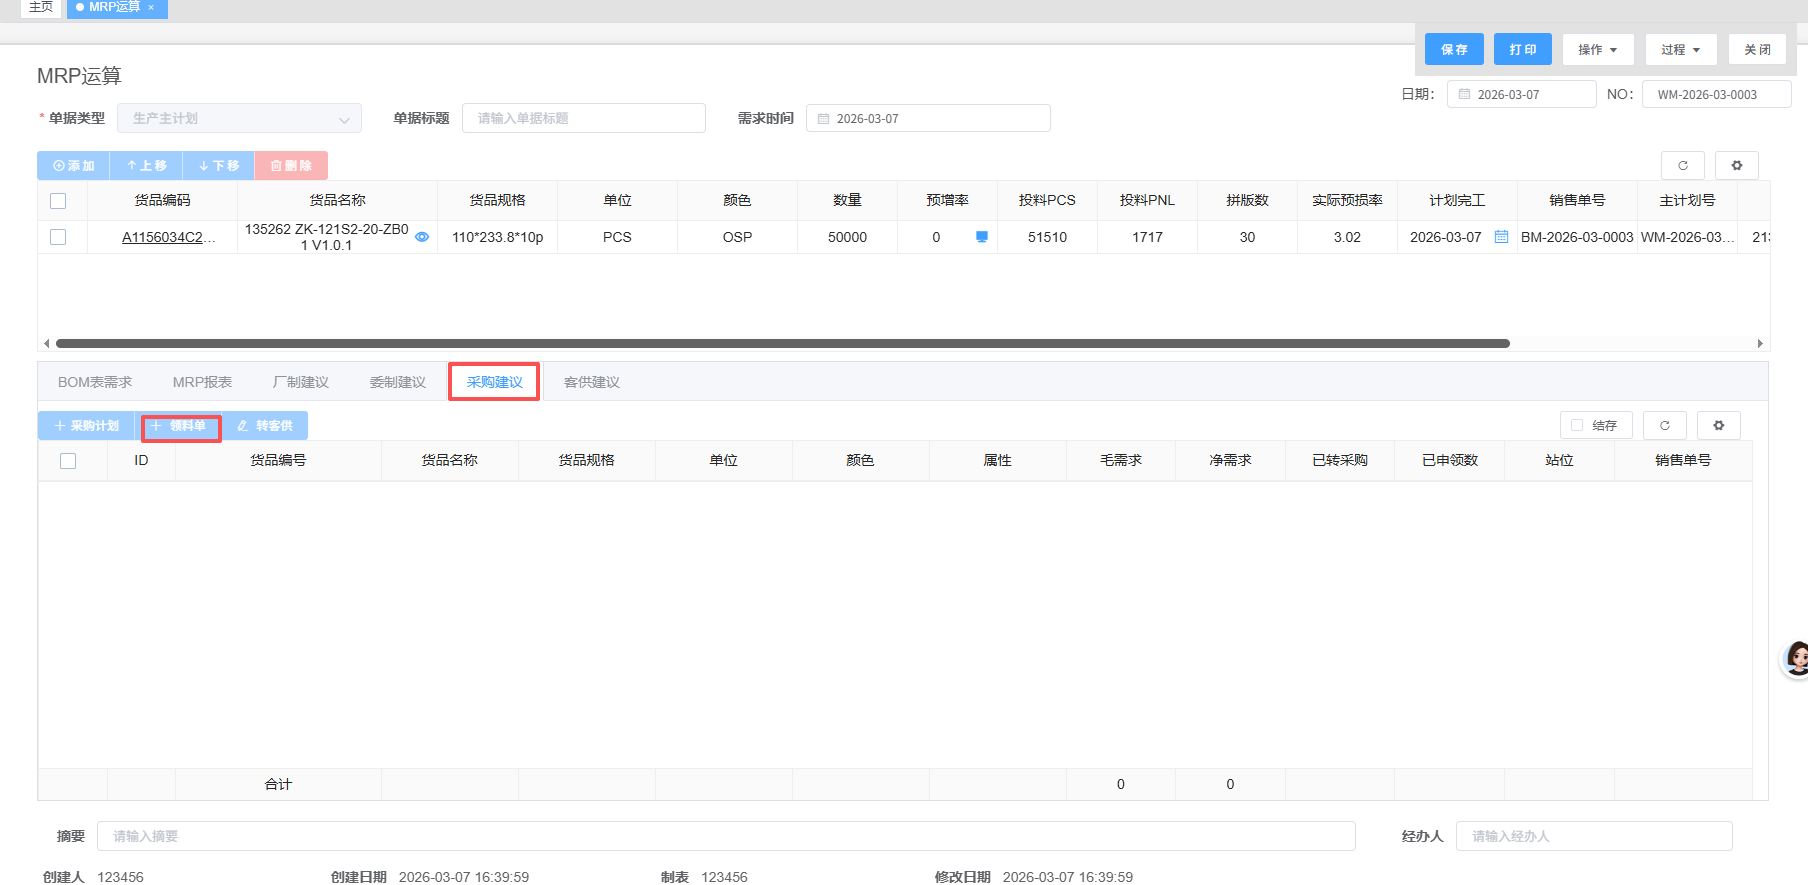Expand the 过程 dropdown menu

click(1680, 50)
